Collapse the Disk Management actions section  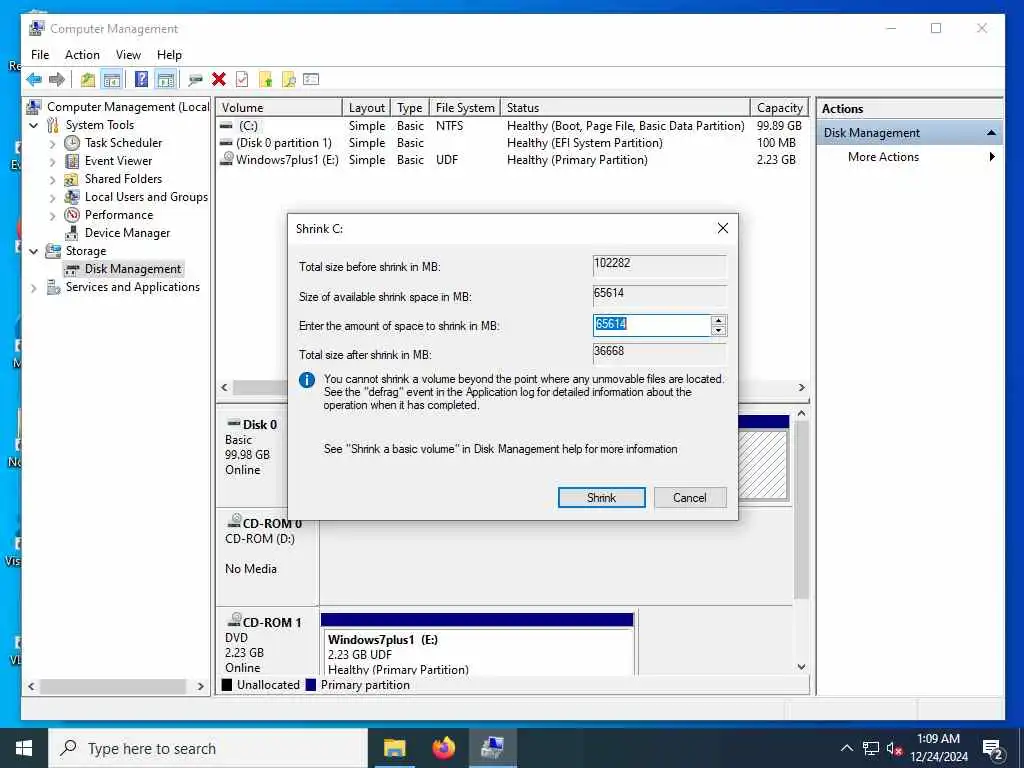click(991, 133)
